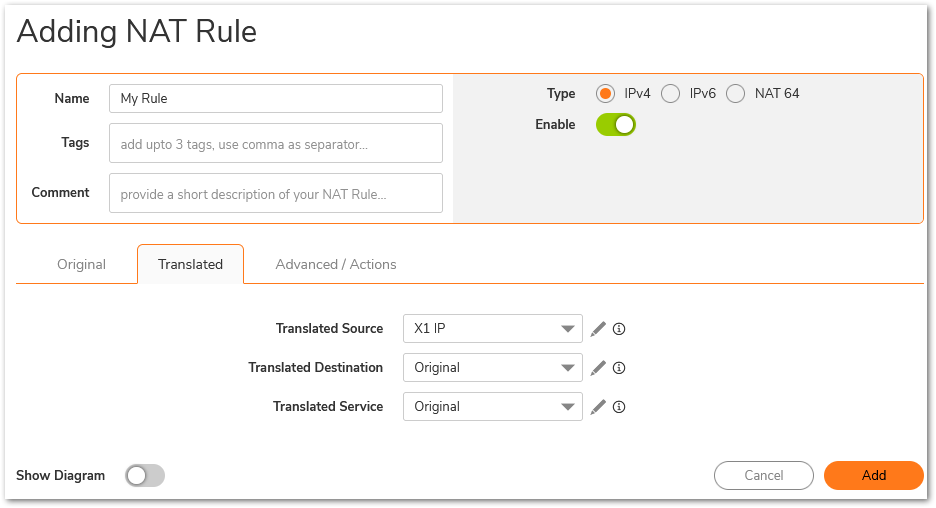Open info icon for Translated Destination
936x508 pixels.
coord(619,368)
